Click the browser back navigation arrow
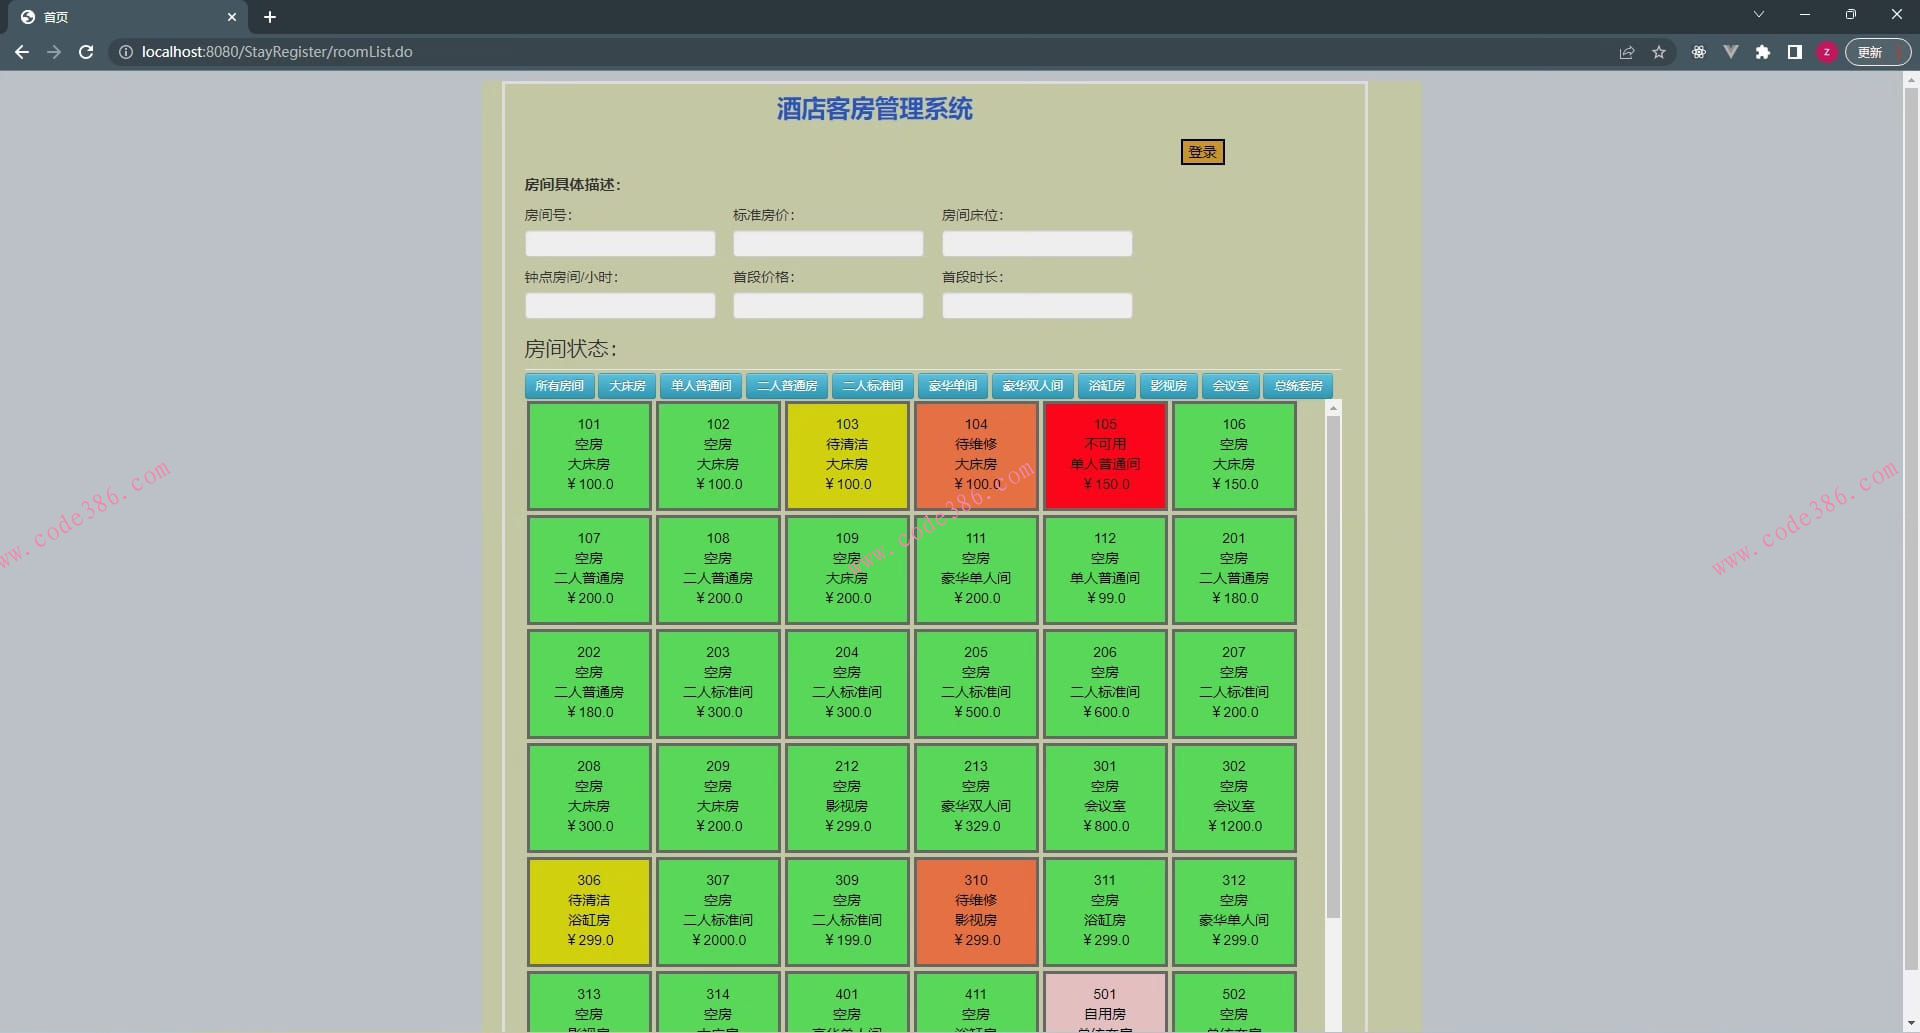 (x=22, y=52)
